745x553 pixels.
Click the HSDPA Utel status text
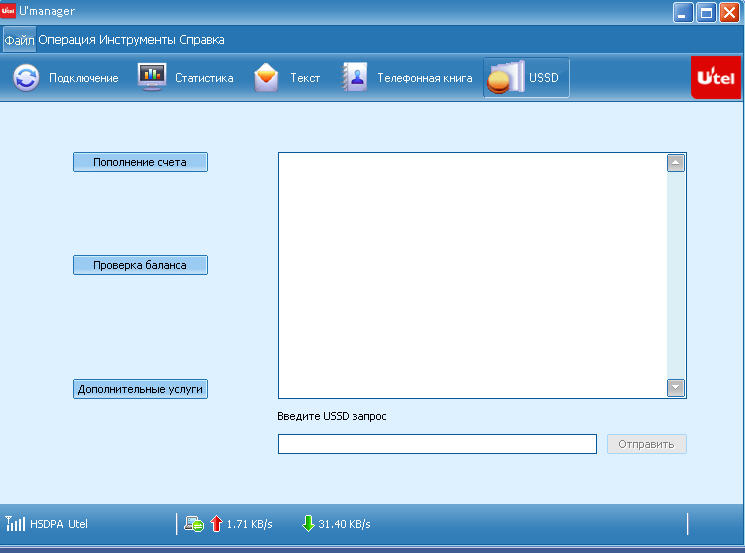(x=59, y=524)
